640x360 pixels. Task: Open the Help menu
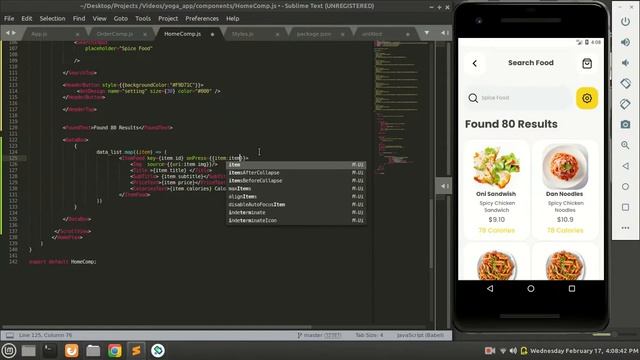(232, 18)
